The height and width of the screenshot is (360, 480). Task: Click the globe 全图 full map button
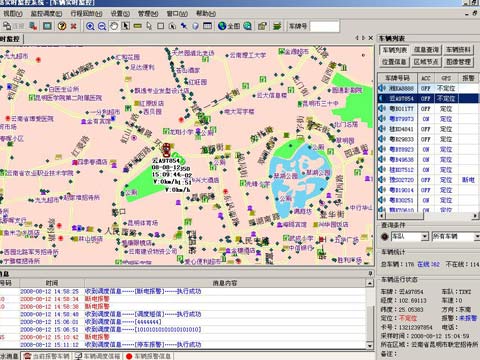229,26
